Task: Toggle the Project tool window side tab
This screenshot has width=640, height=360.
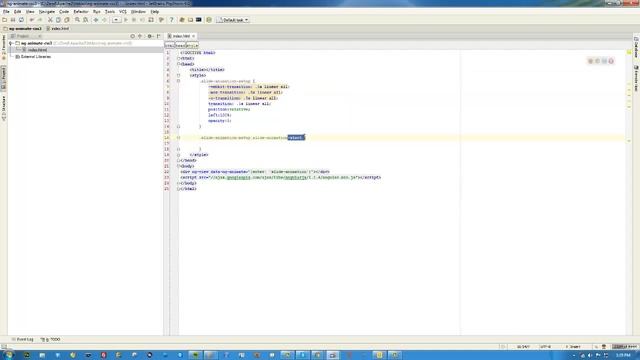Action: pos(4,78)
